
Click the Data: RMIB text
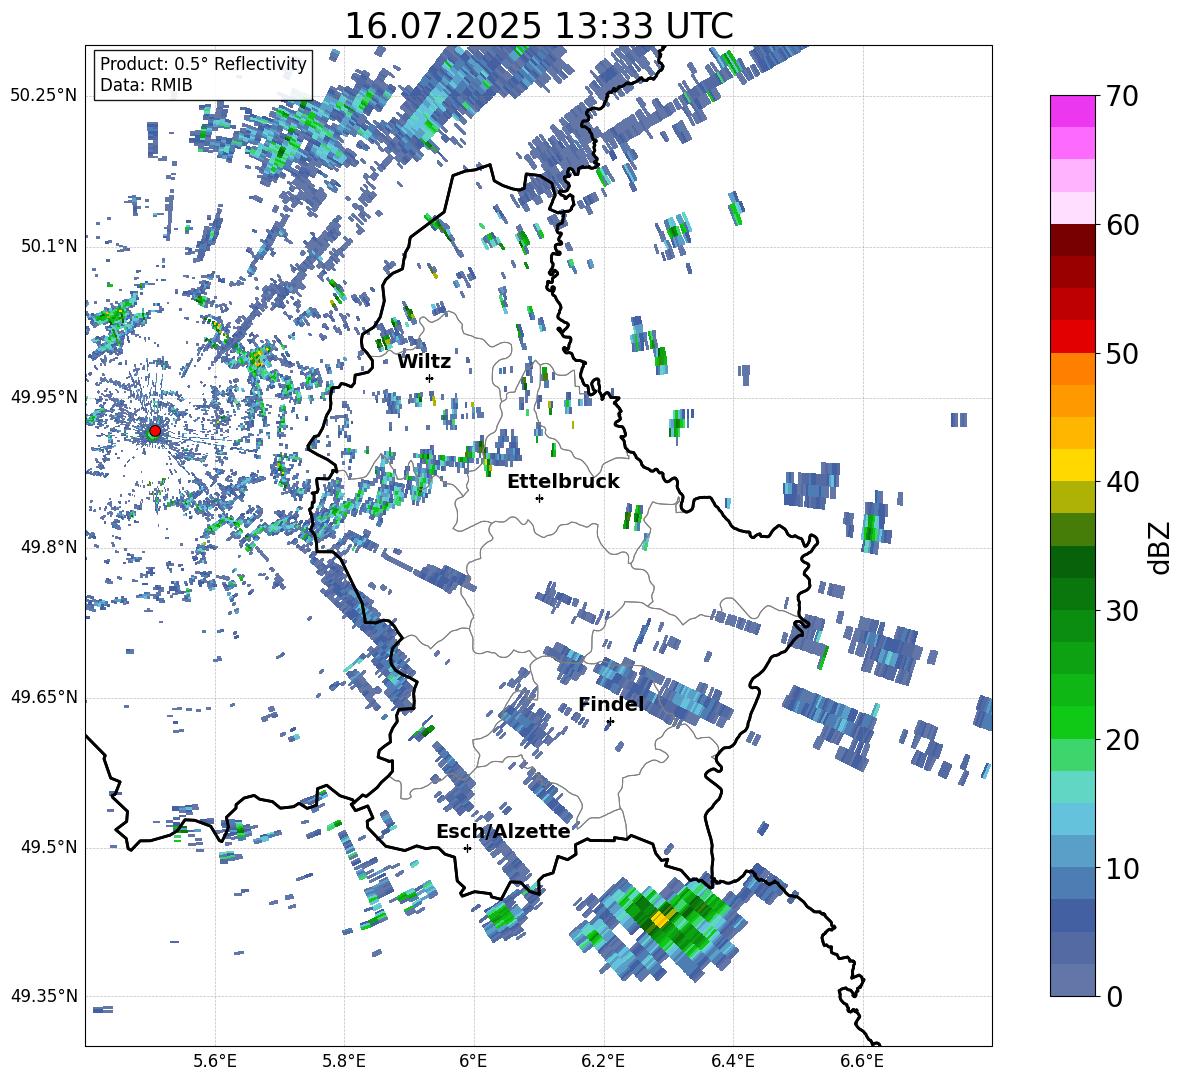point(146,85)
